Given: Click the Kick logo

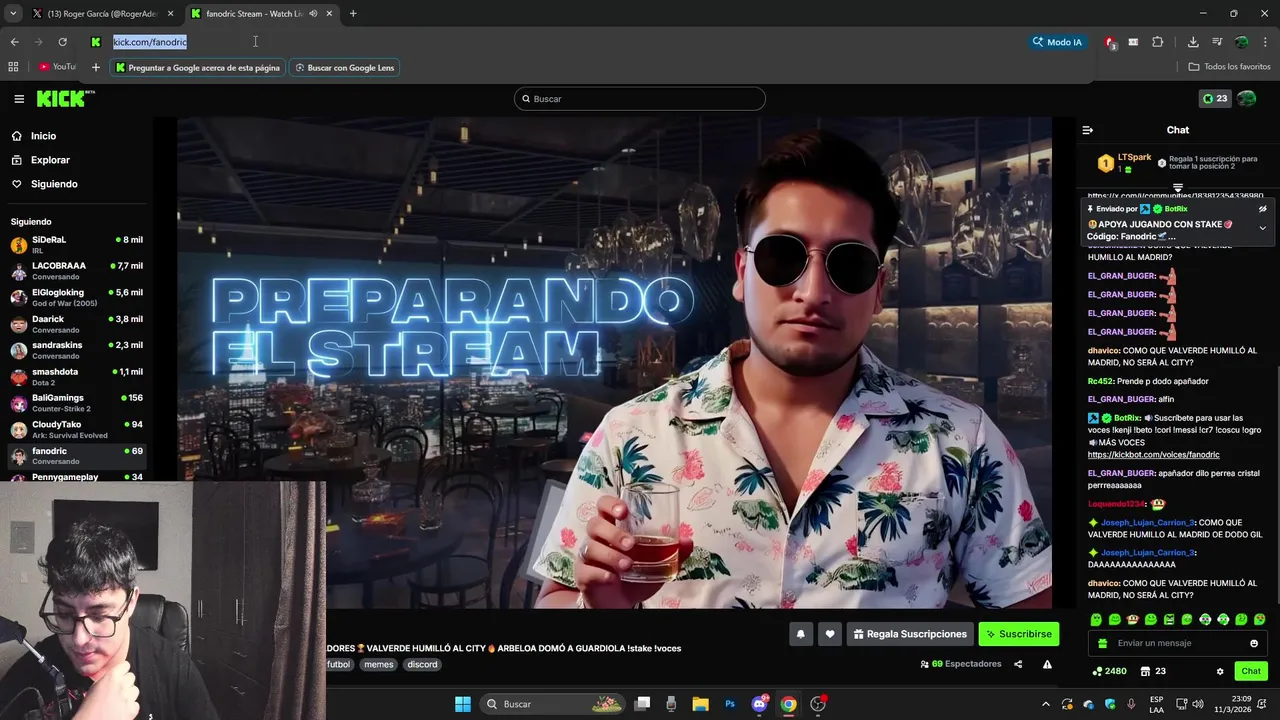Looking at the screenshot, I should tap(64, 98).
